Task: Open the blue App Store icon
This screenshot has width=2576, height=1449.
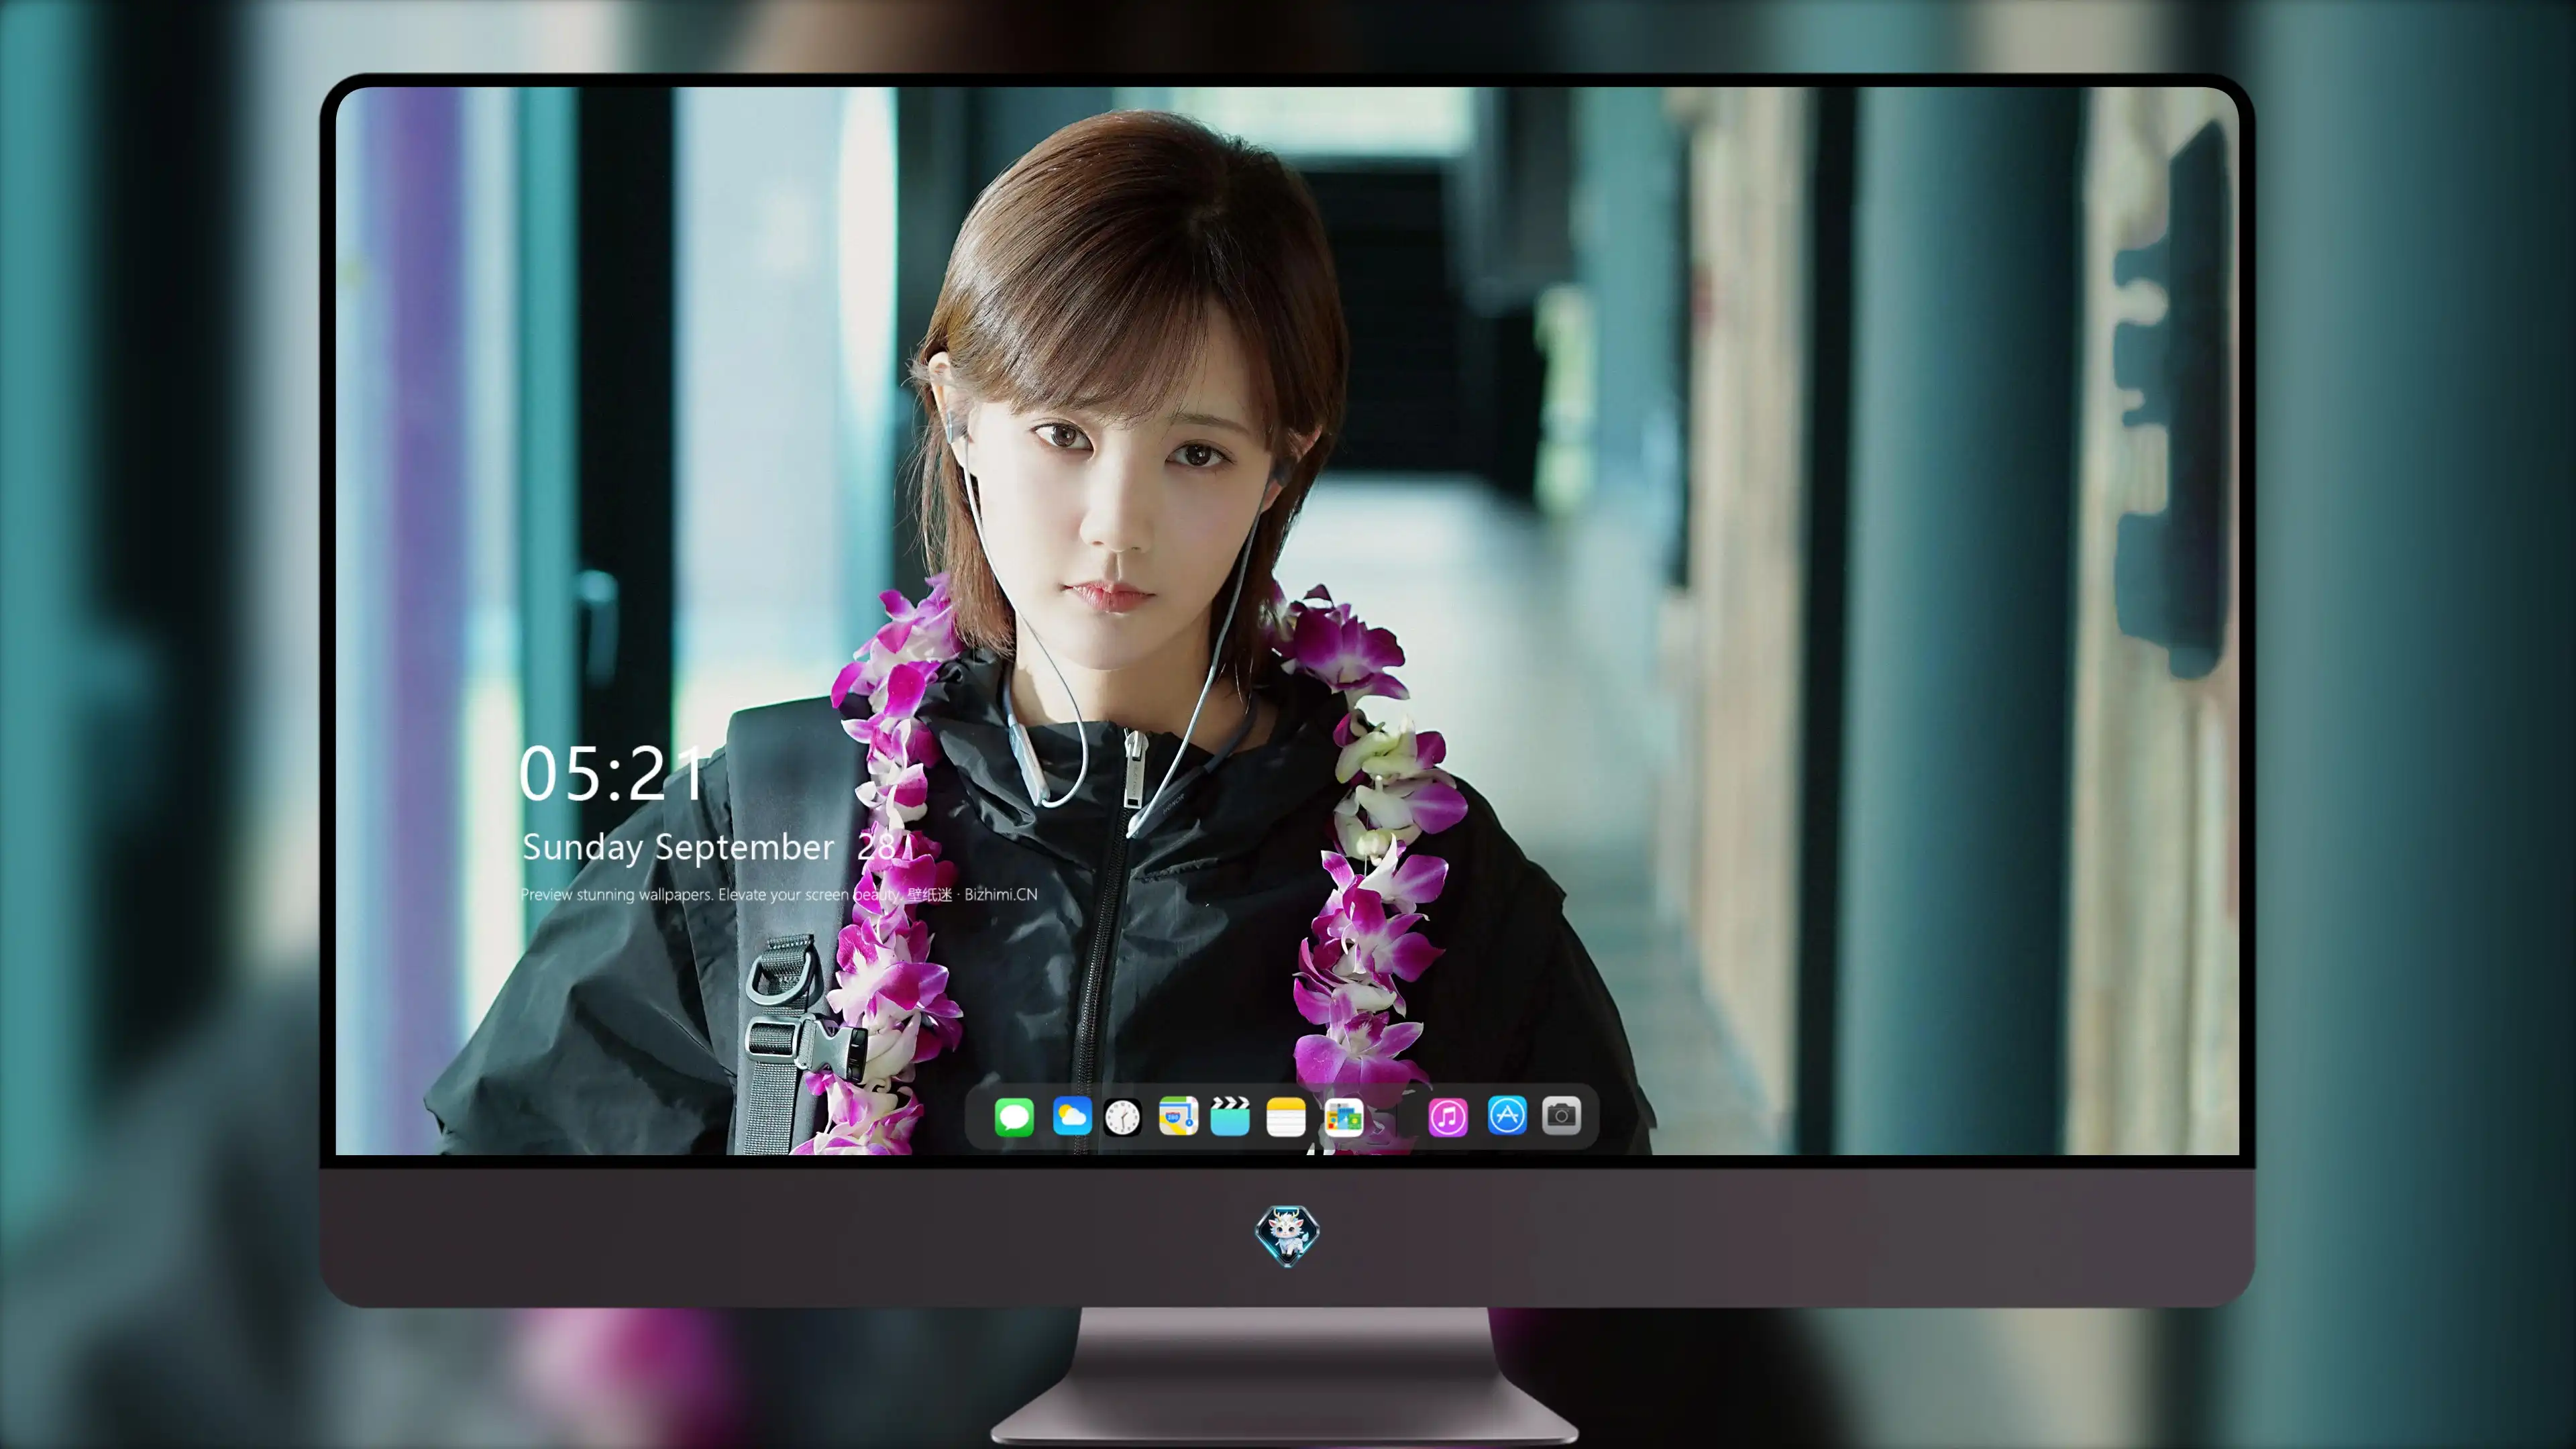Action: (x=1507, y=1115)
